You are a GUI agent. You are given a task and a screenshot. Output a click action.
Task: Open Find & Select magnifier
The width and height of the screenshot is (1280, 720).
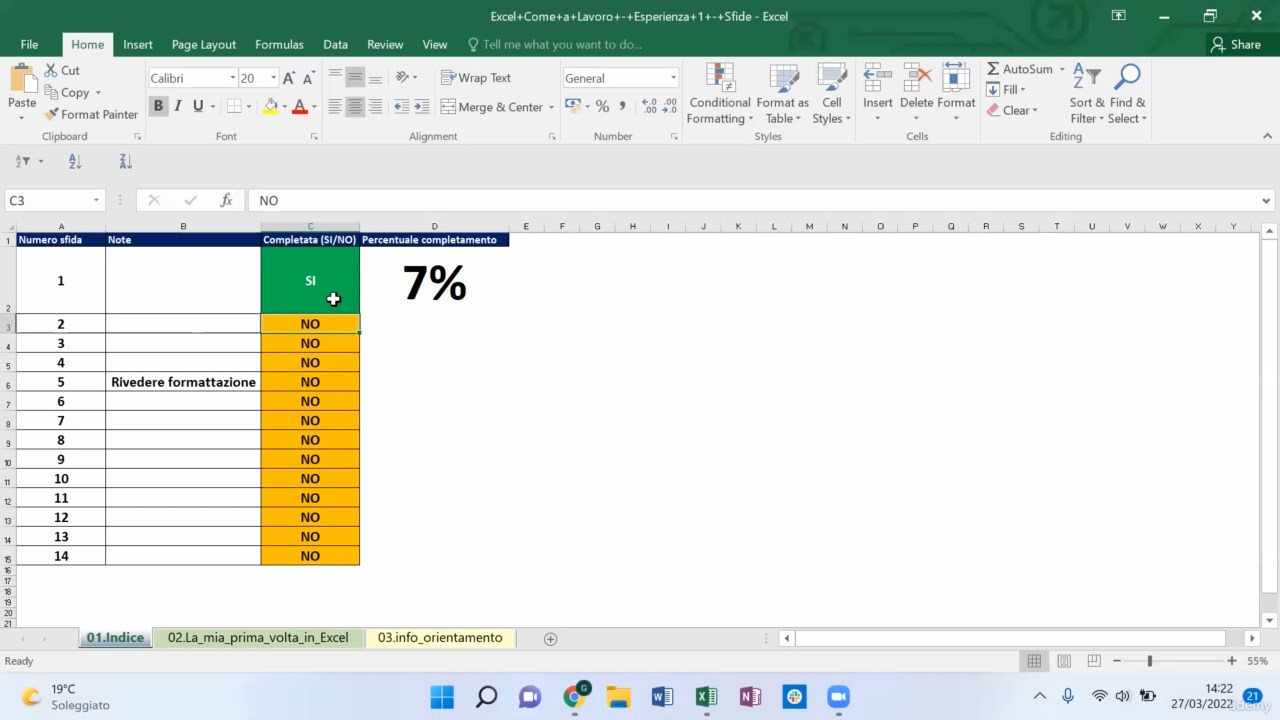1128,95
